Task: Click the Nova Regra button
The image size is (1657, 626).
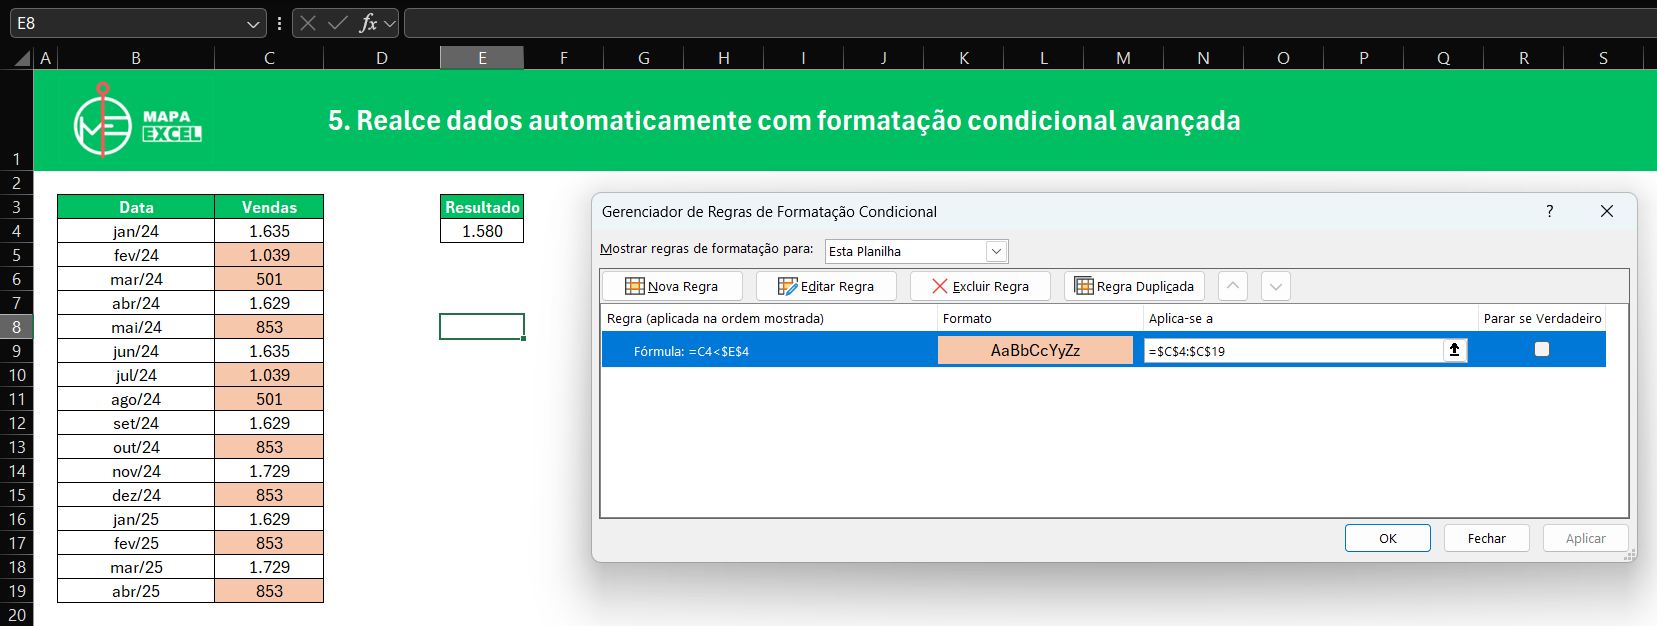Action: (x=673, y=286)
